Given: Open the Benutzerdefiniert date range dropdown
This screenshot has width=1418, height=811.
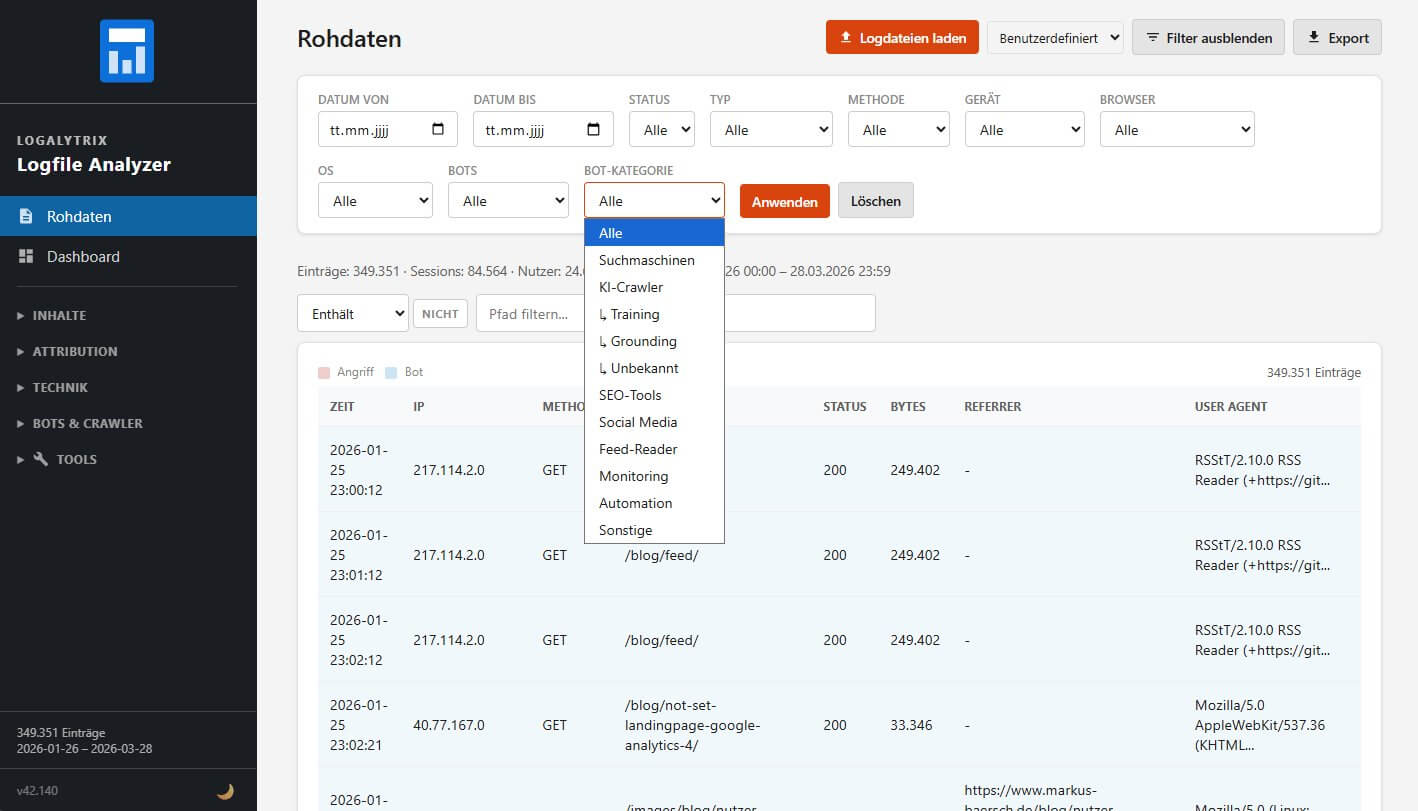Looking at the screenshot, I should tap(1054, 36).
